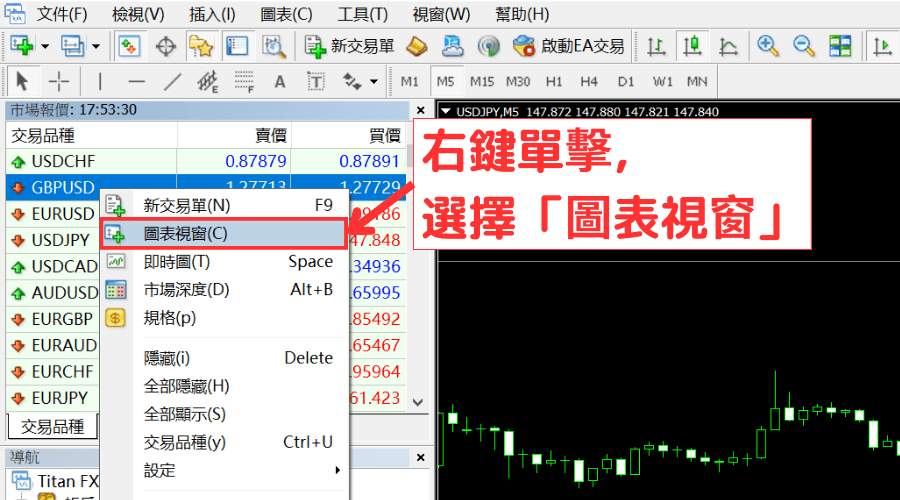This screenshot has width=900, height=500.
Task: Toggle the Navigator star folder icon
Action: click(x=201, y=46)
